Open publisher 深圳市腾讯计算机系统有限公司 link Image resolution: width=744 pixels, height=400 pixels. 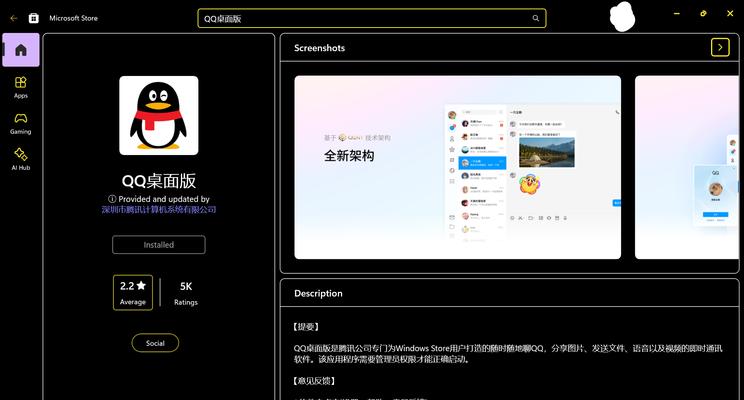point(159,210)
